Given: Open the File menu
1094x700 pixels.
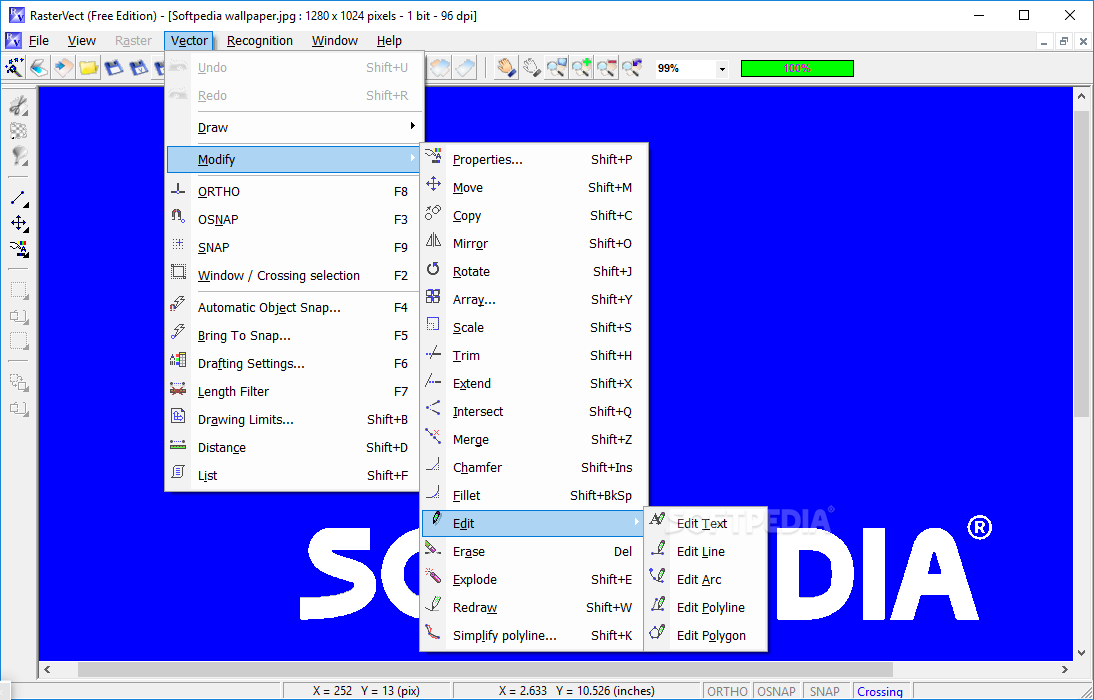Looking at the screenshot, I should click(x=38, y=40).
